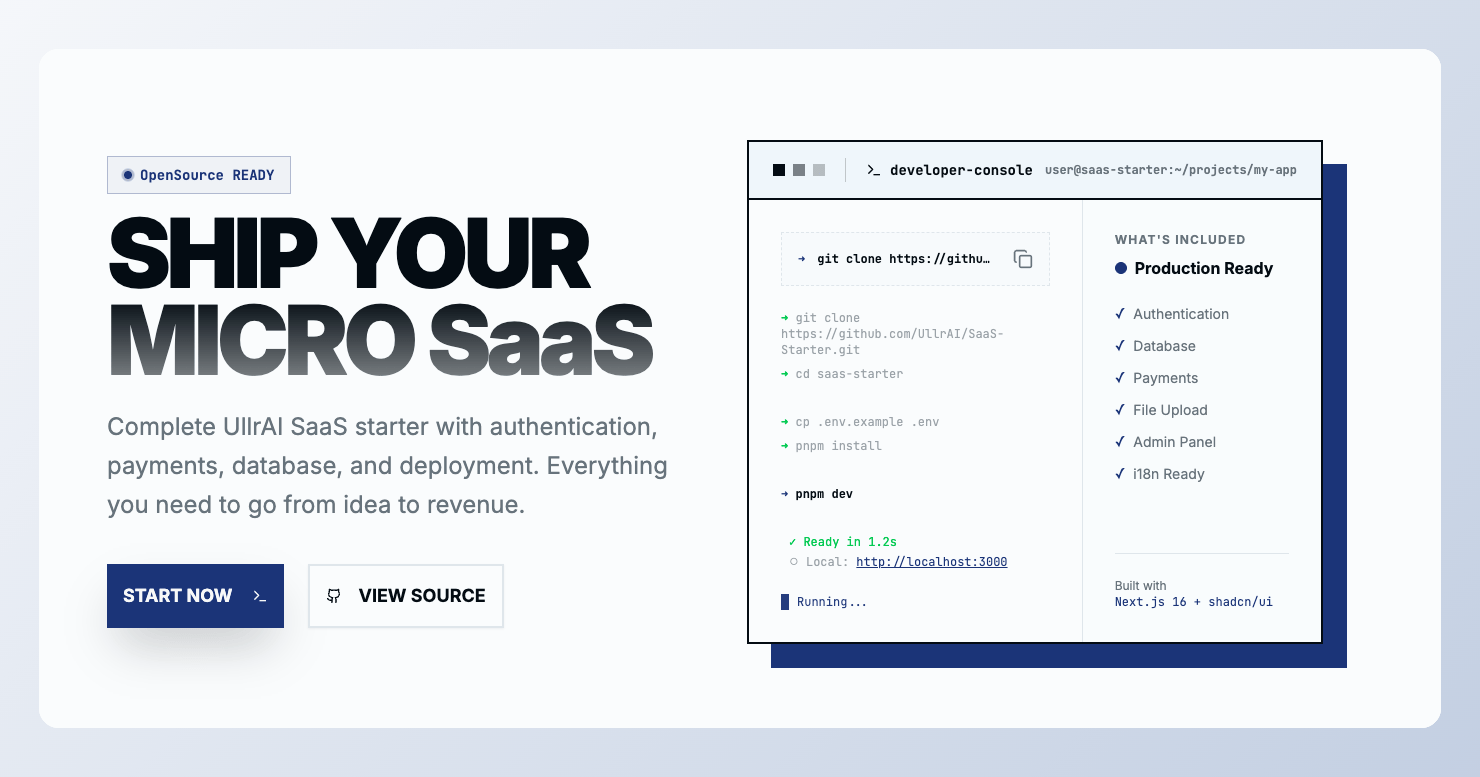Click the START NOW button

click(195, 596)
